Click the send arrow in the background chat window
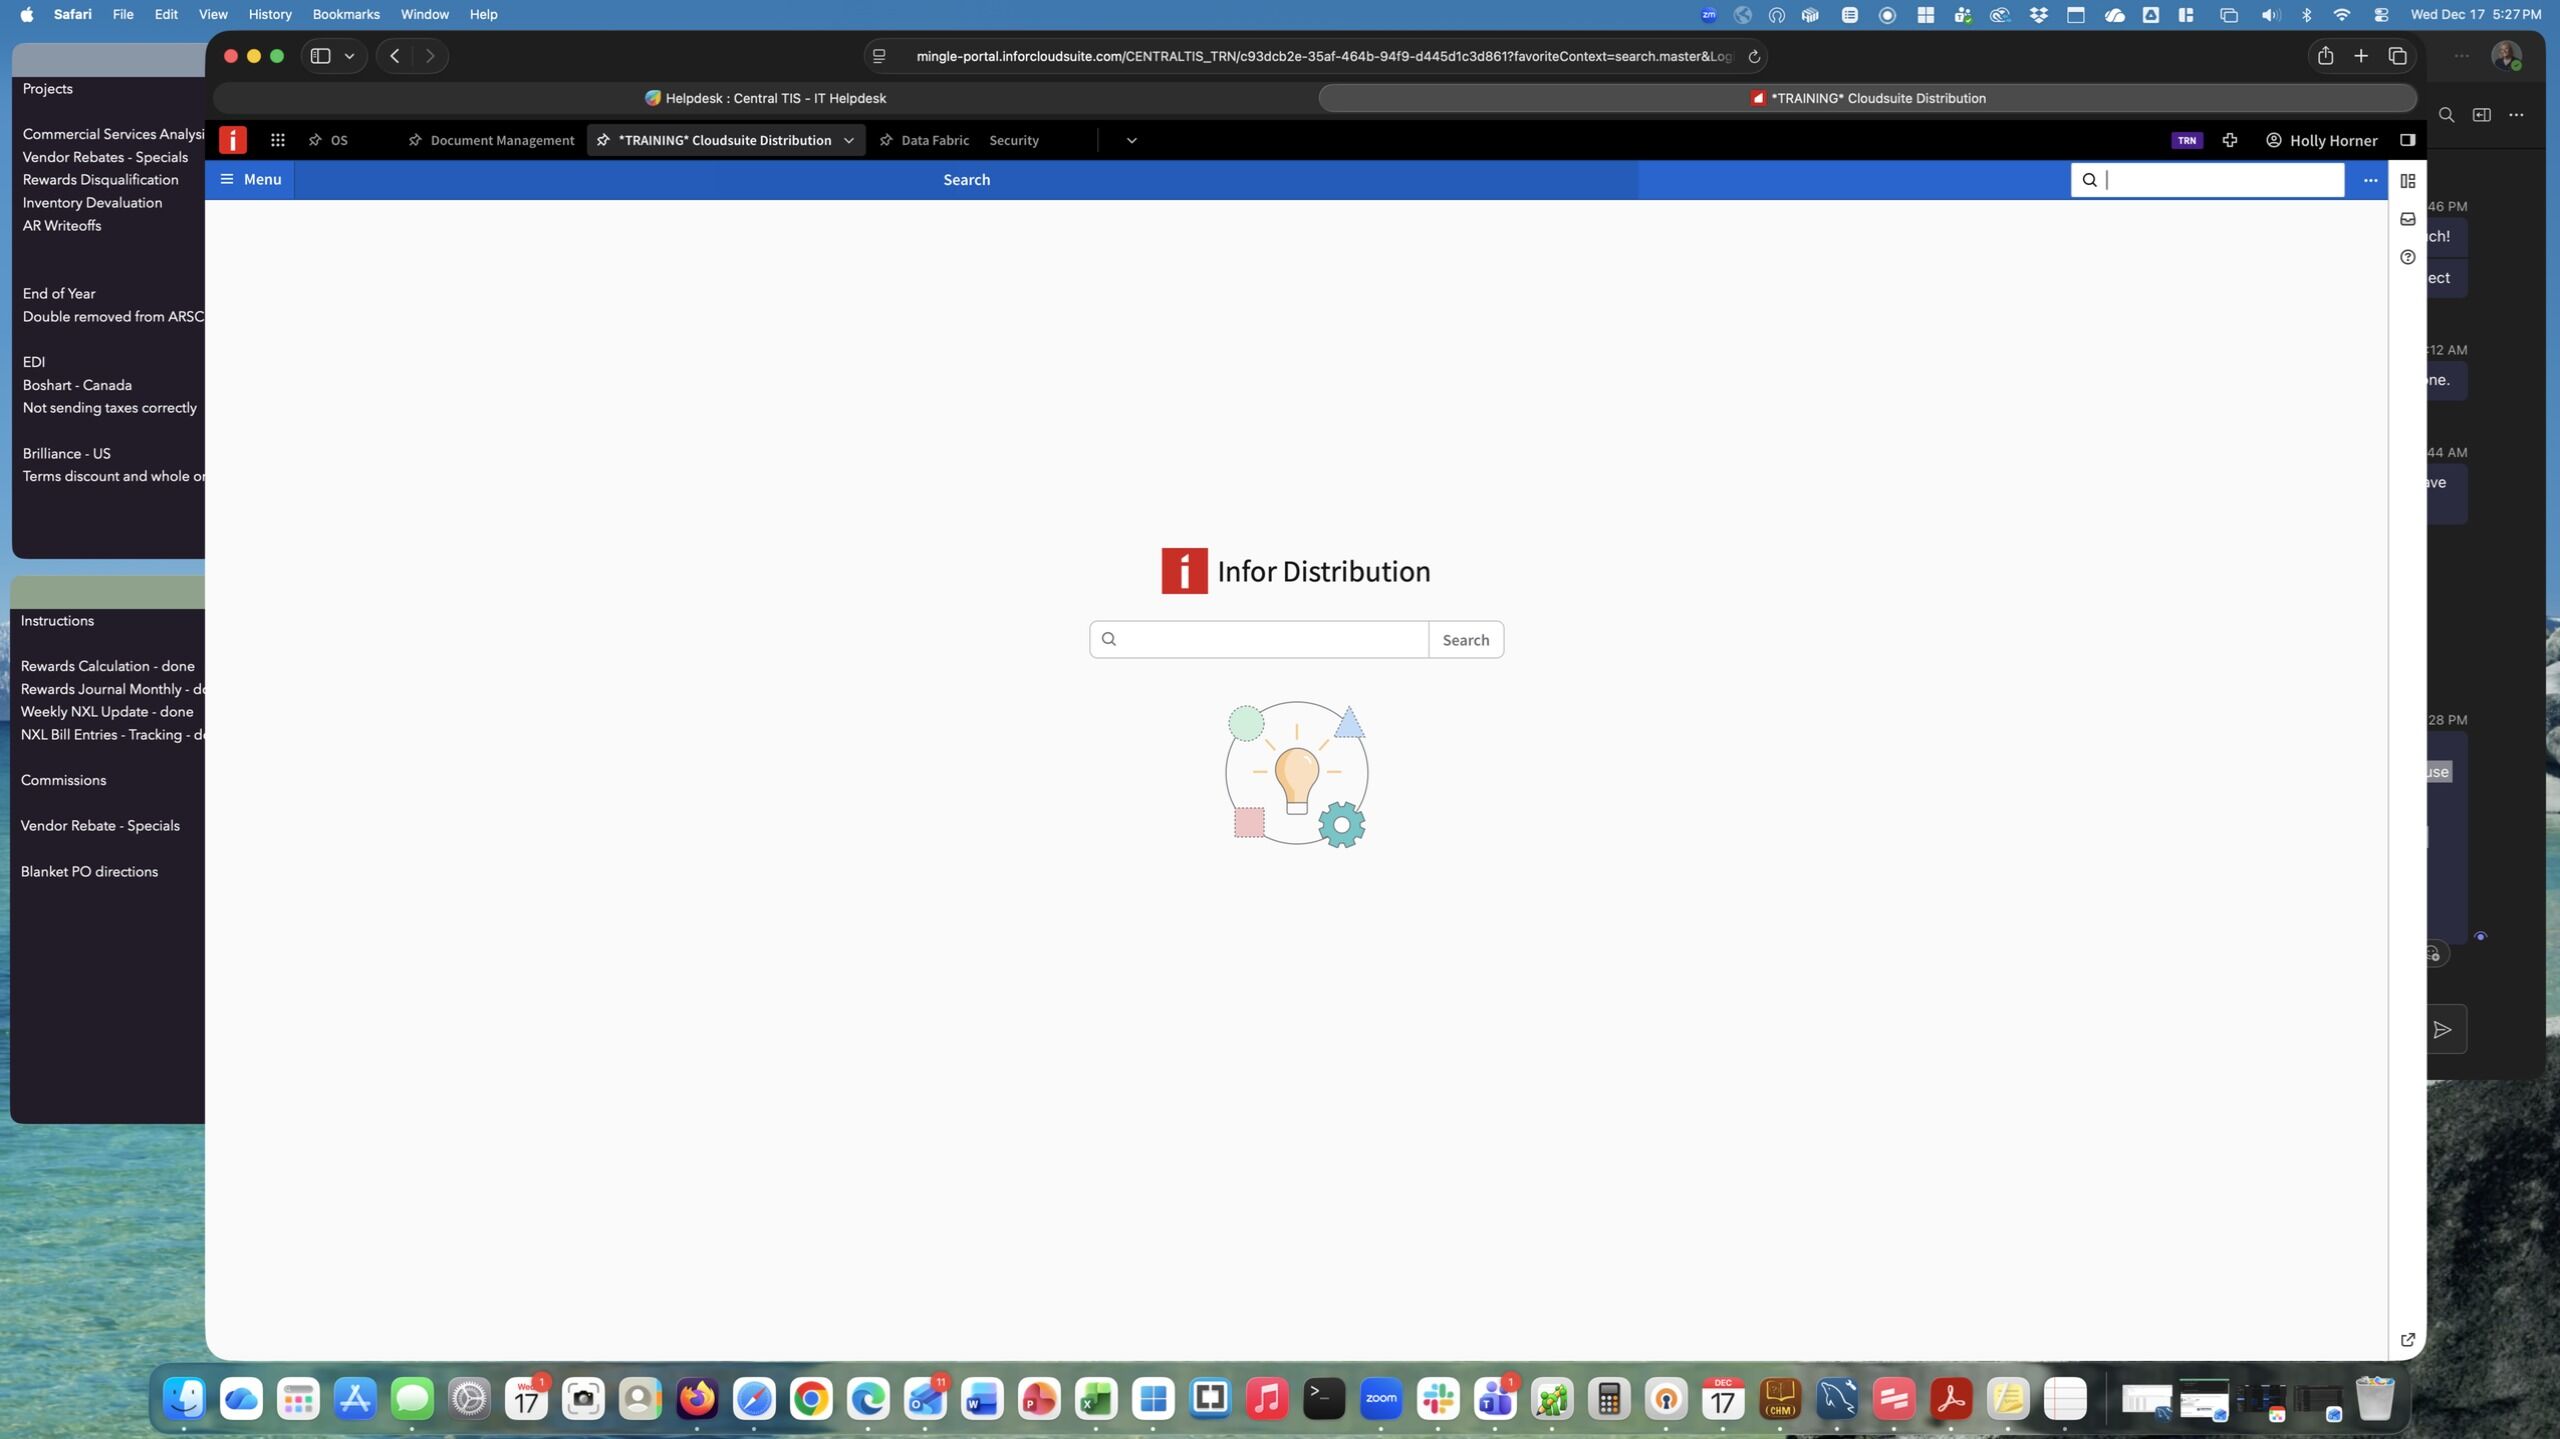 click(2442, 1029)
